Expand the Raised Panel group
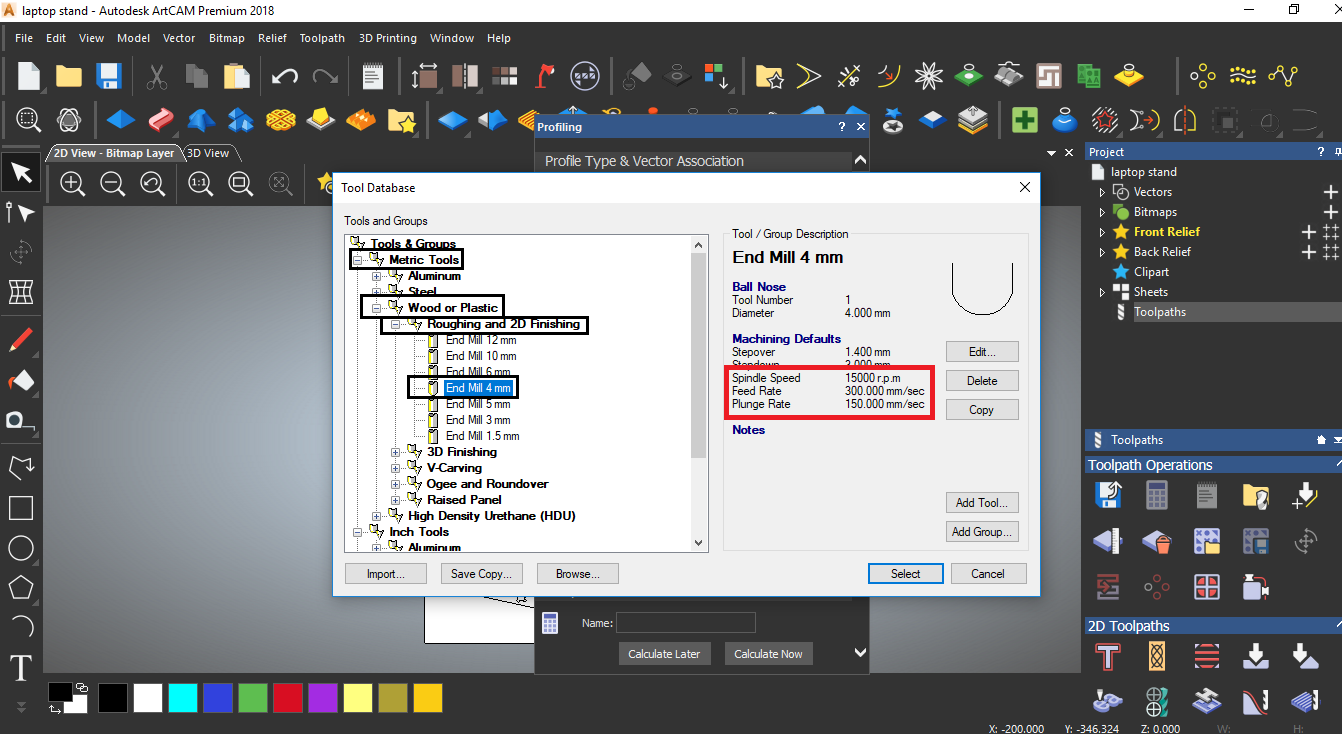1342x734 pixels. click(x=395, y=500)
